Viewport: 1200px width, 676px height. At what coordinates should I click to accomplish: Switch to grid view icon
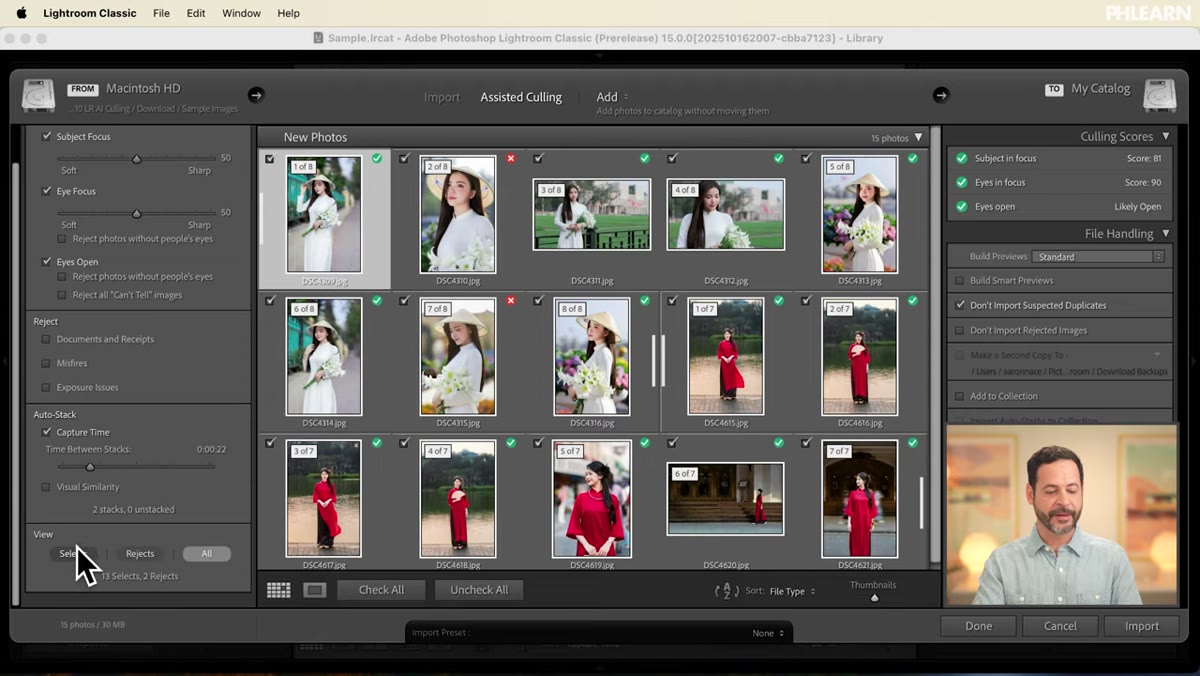279,590
